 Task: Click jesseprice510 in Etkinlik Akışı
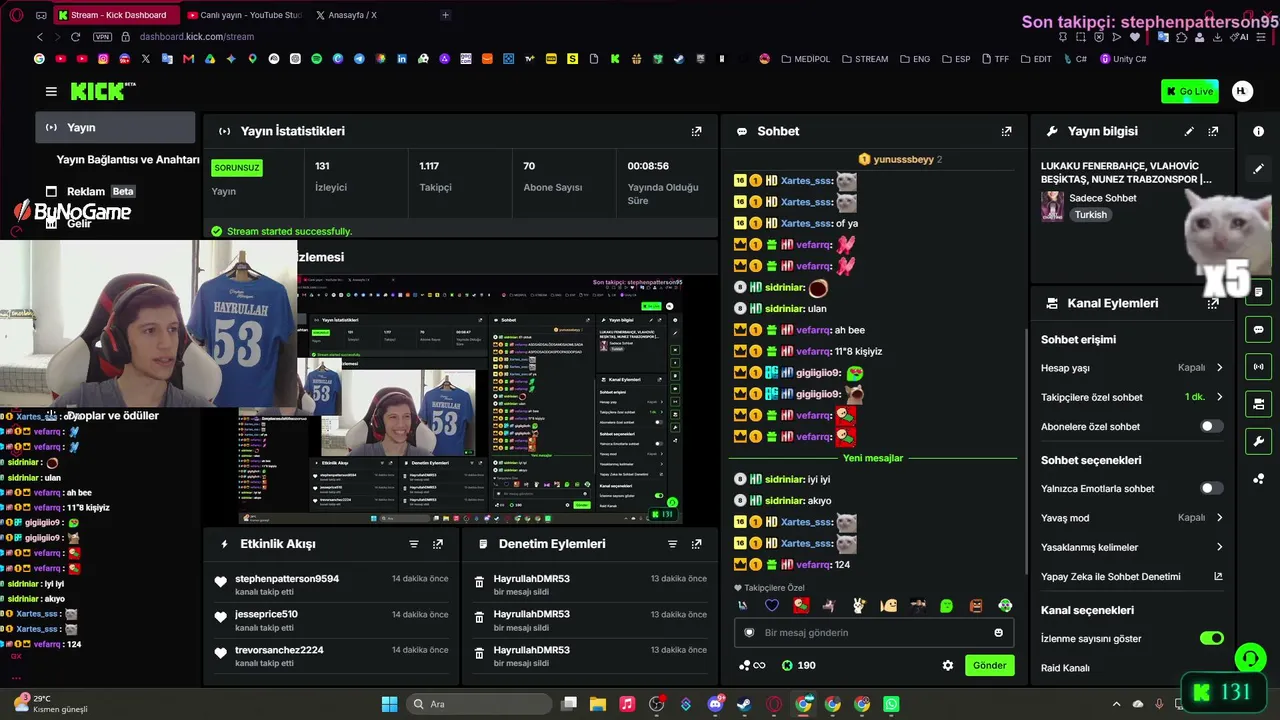(x=266, y=615)
